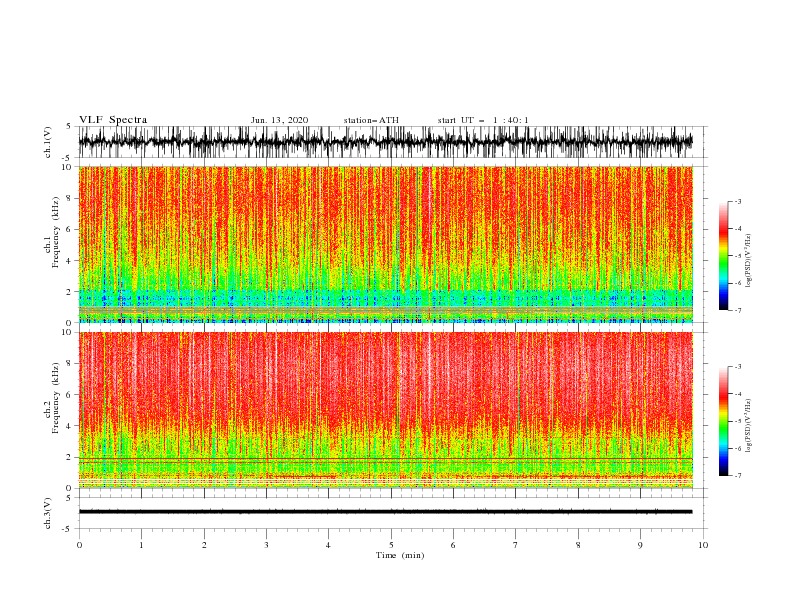Click the ch.1 voltage waveform trace at the top

coord(385,141)
